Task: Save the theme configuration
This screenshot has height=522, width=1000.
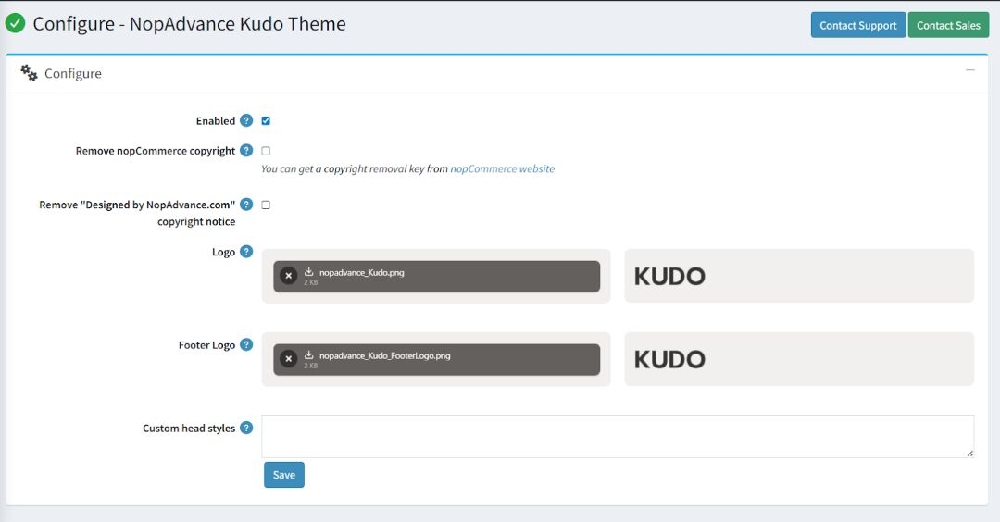Action: point(284,475)
